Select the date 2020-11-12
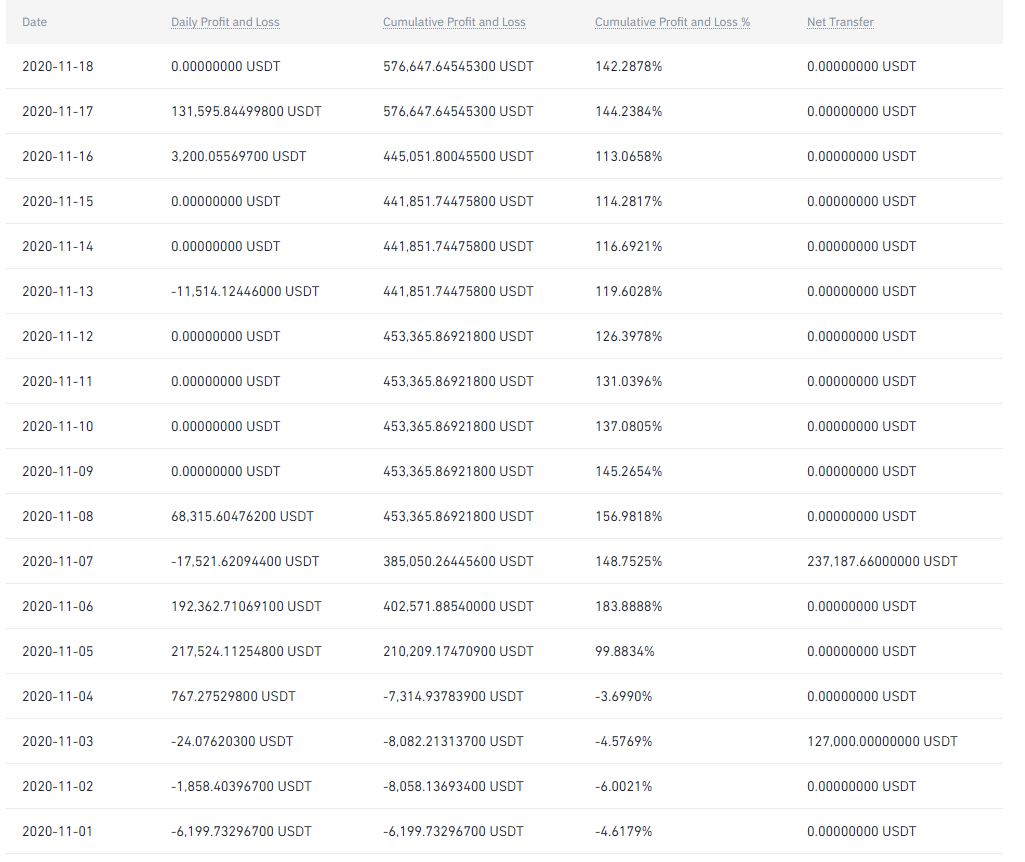 pyautogui.click(x=58, y=337)
